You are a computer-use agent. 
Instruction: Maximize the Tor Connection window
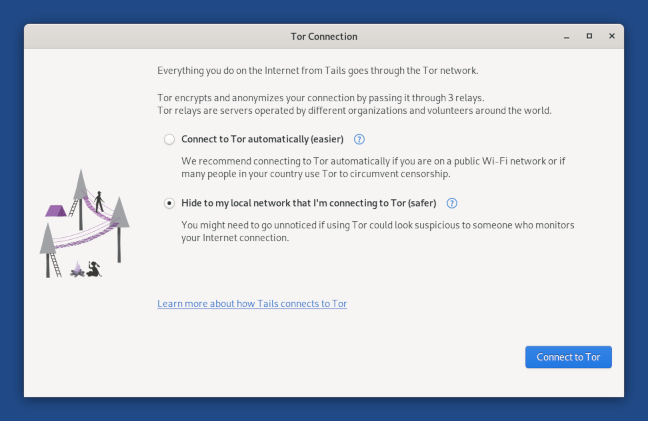coord(589,36)
